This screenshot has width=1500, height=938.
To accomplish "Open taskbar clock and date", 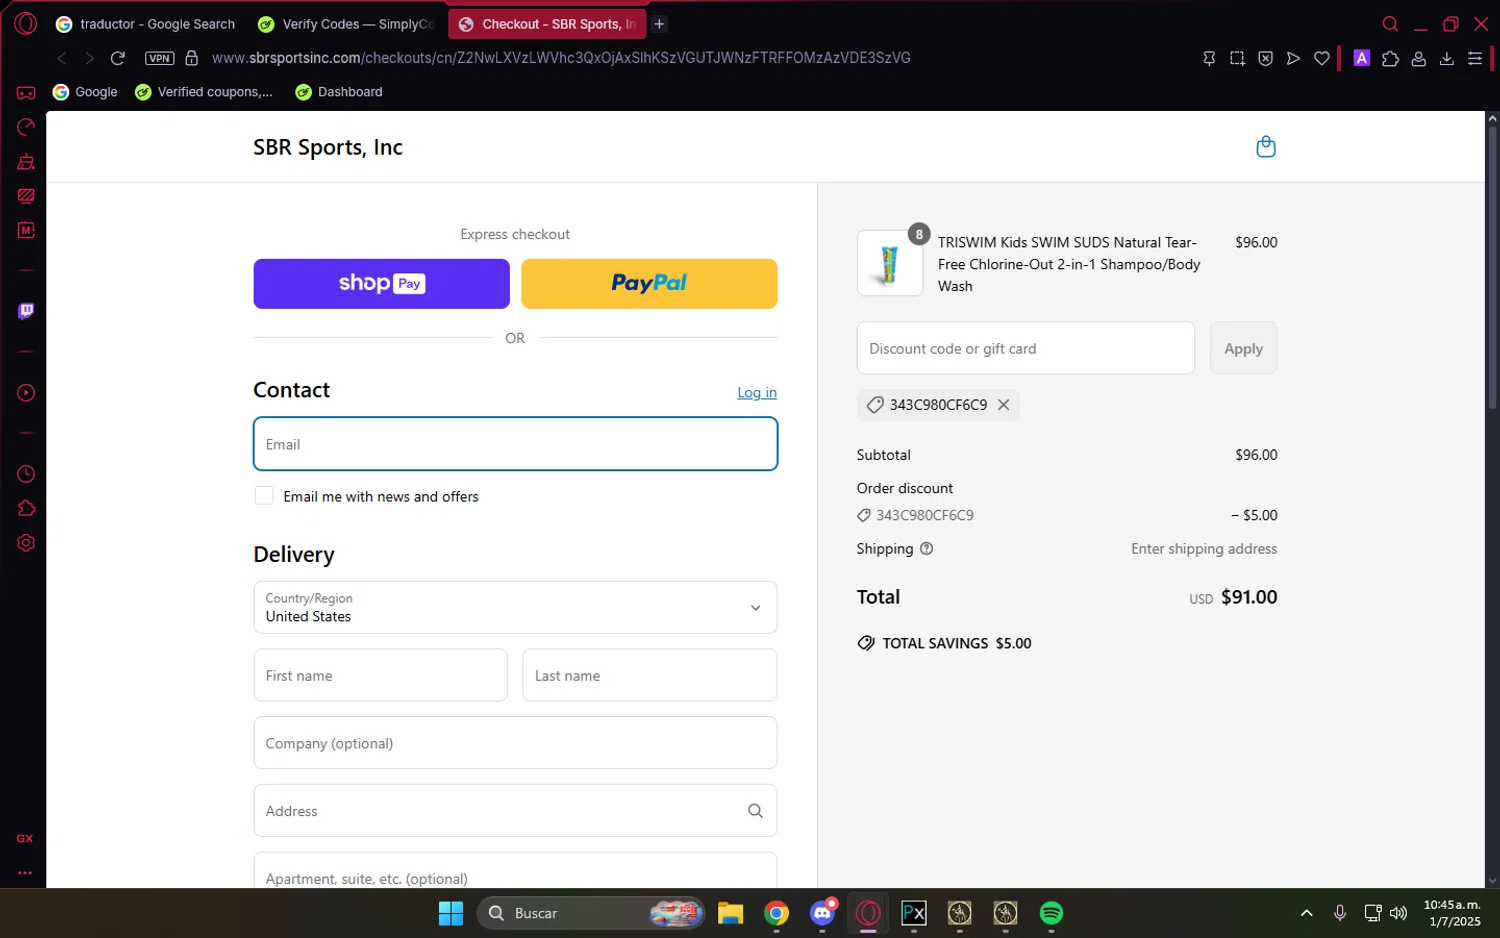I will (1452, 913).
